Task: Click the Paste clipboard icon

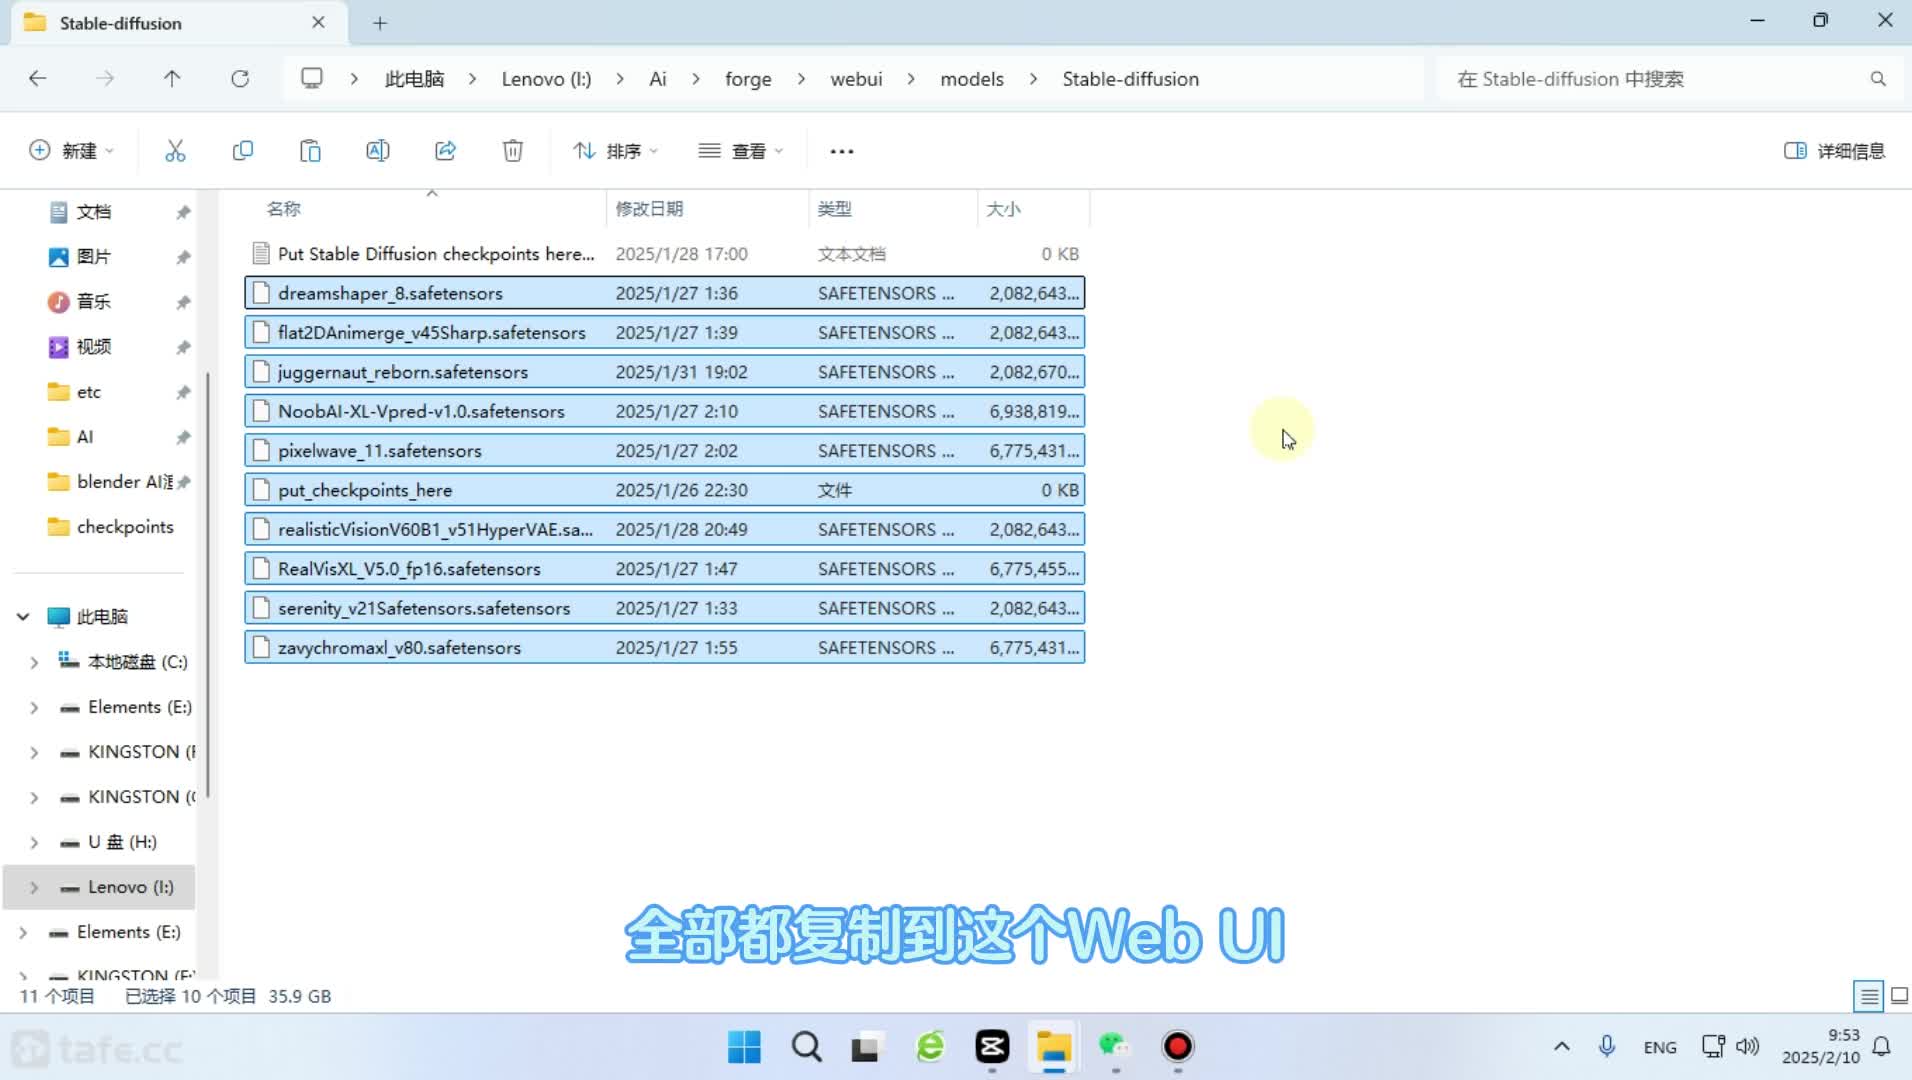Action: [310, 151]
